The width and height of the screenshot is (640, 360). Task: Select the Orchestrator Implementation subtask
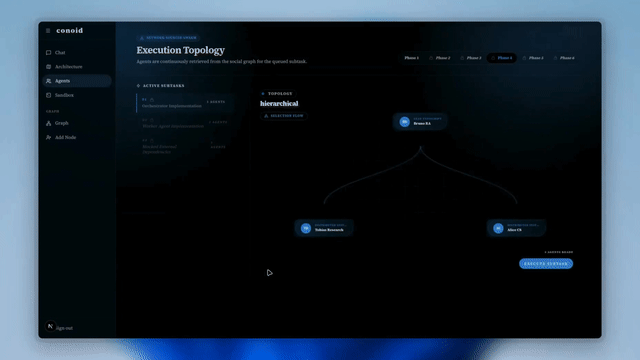[184, 103]
